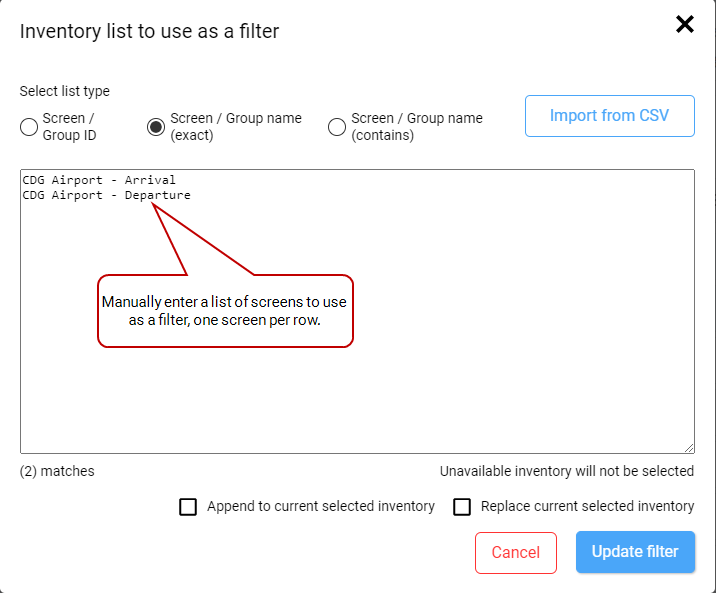Click the red callout about manually entering screens

click(225, 310)
